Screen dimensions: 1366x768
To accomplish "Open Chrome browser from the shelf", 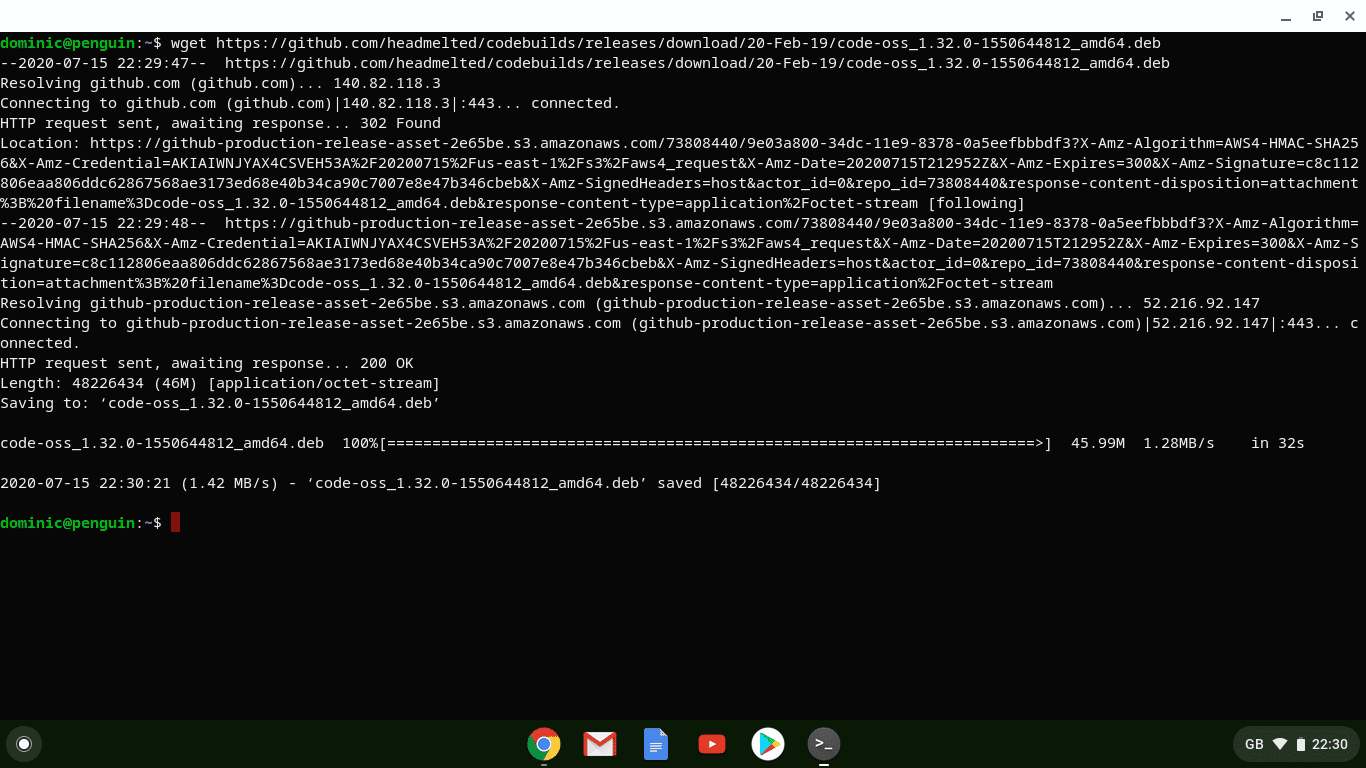I will [x=543, y=744].
